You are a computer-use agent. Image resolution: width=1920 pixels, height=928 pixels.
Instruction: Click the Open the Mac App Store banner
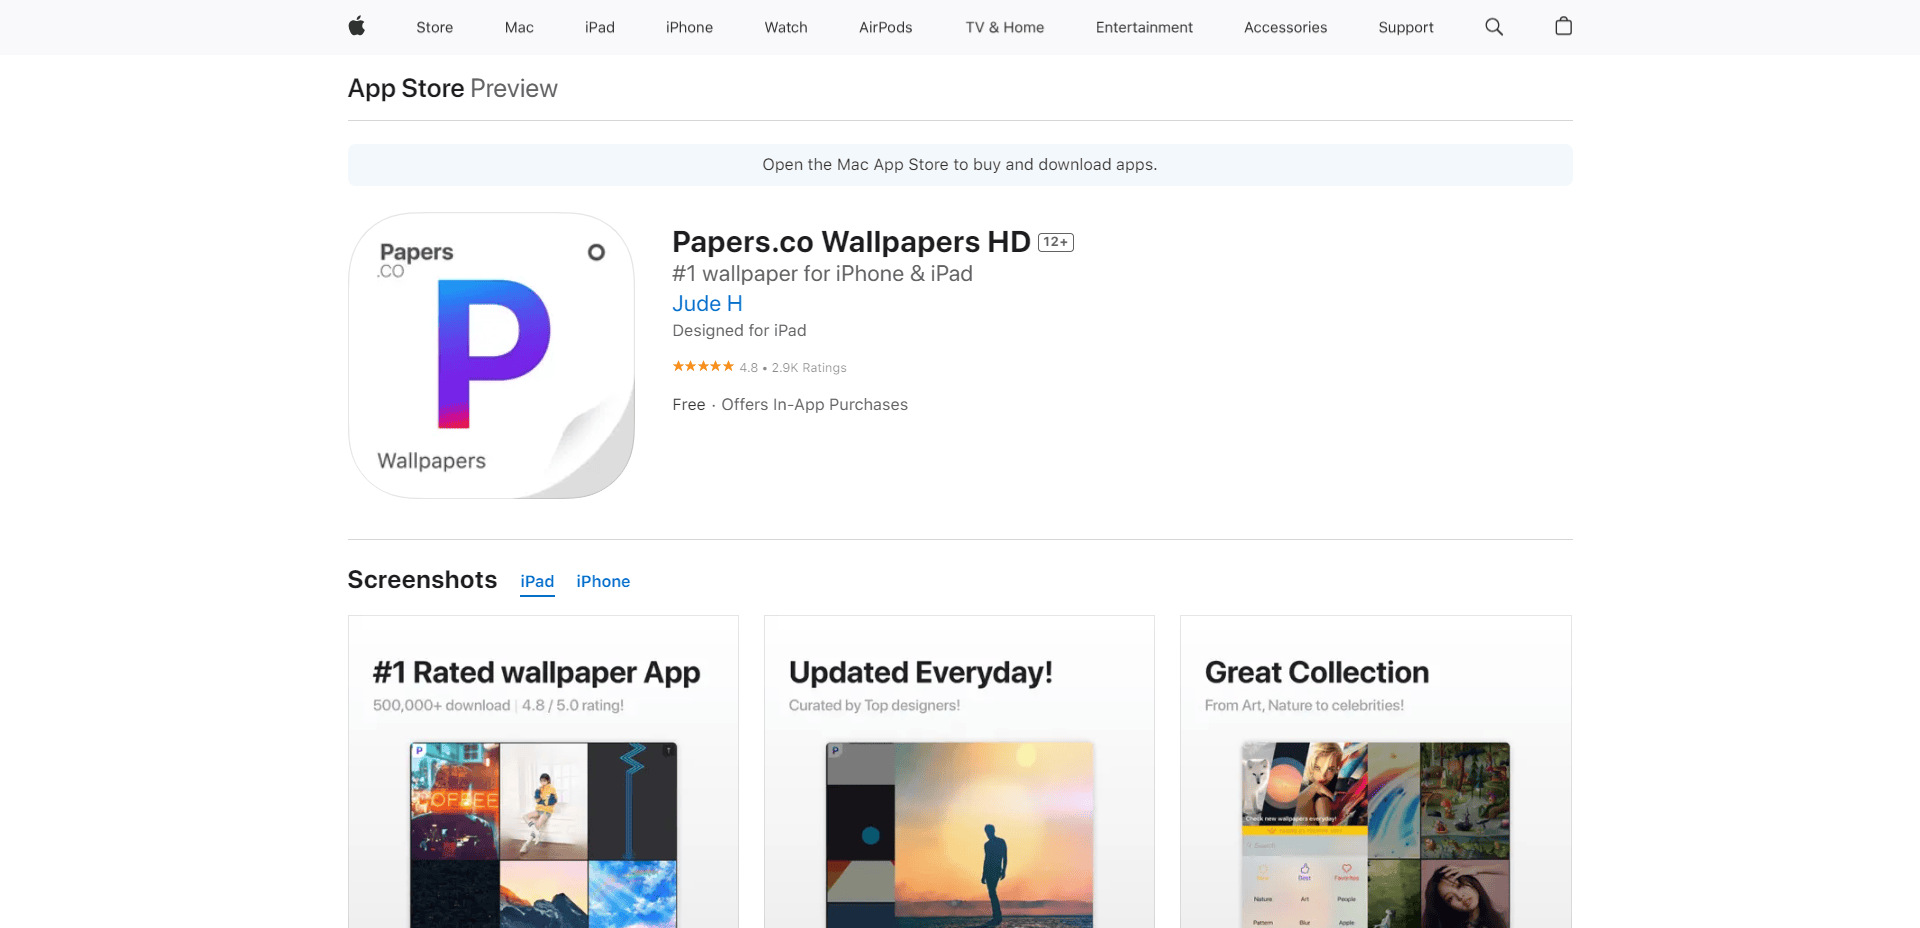[960, 164]
